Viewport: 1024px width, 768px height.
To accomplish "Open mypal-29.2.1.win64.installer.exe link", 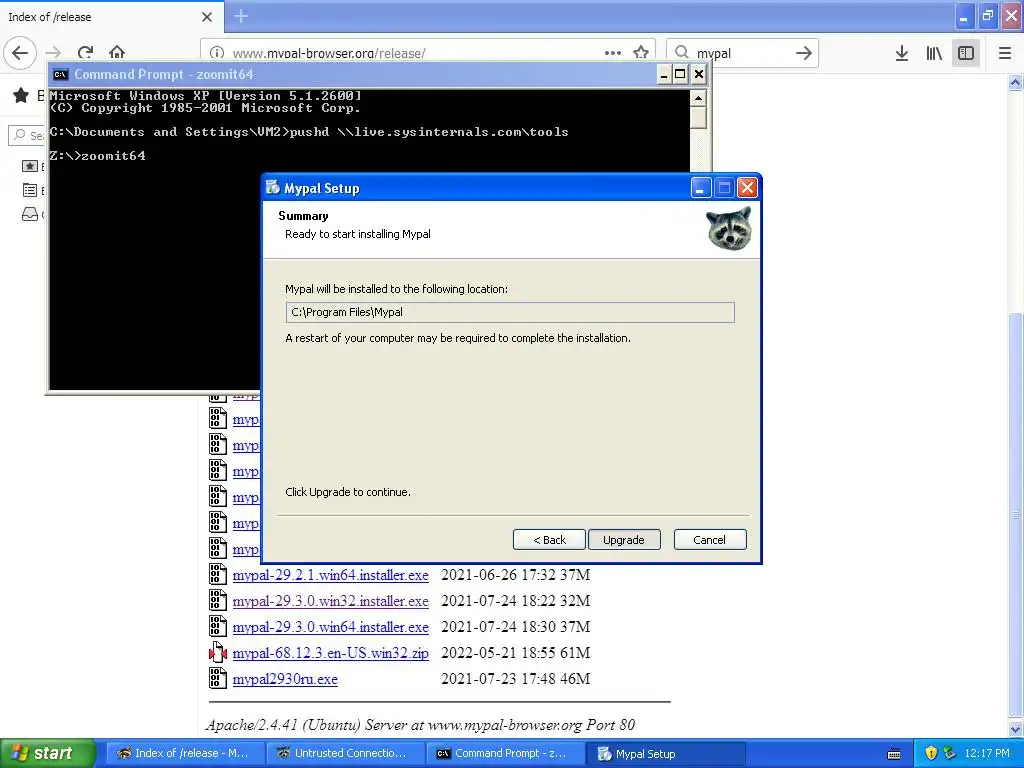I will (330, 575).
